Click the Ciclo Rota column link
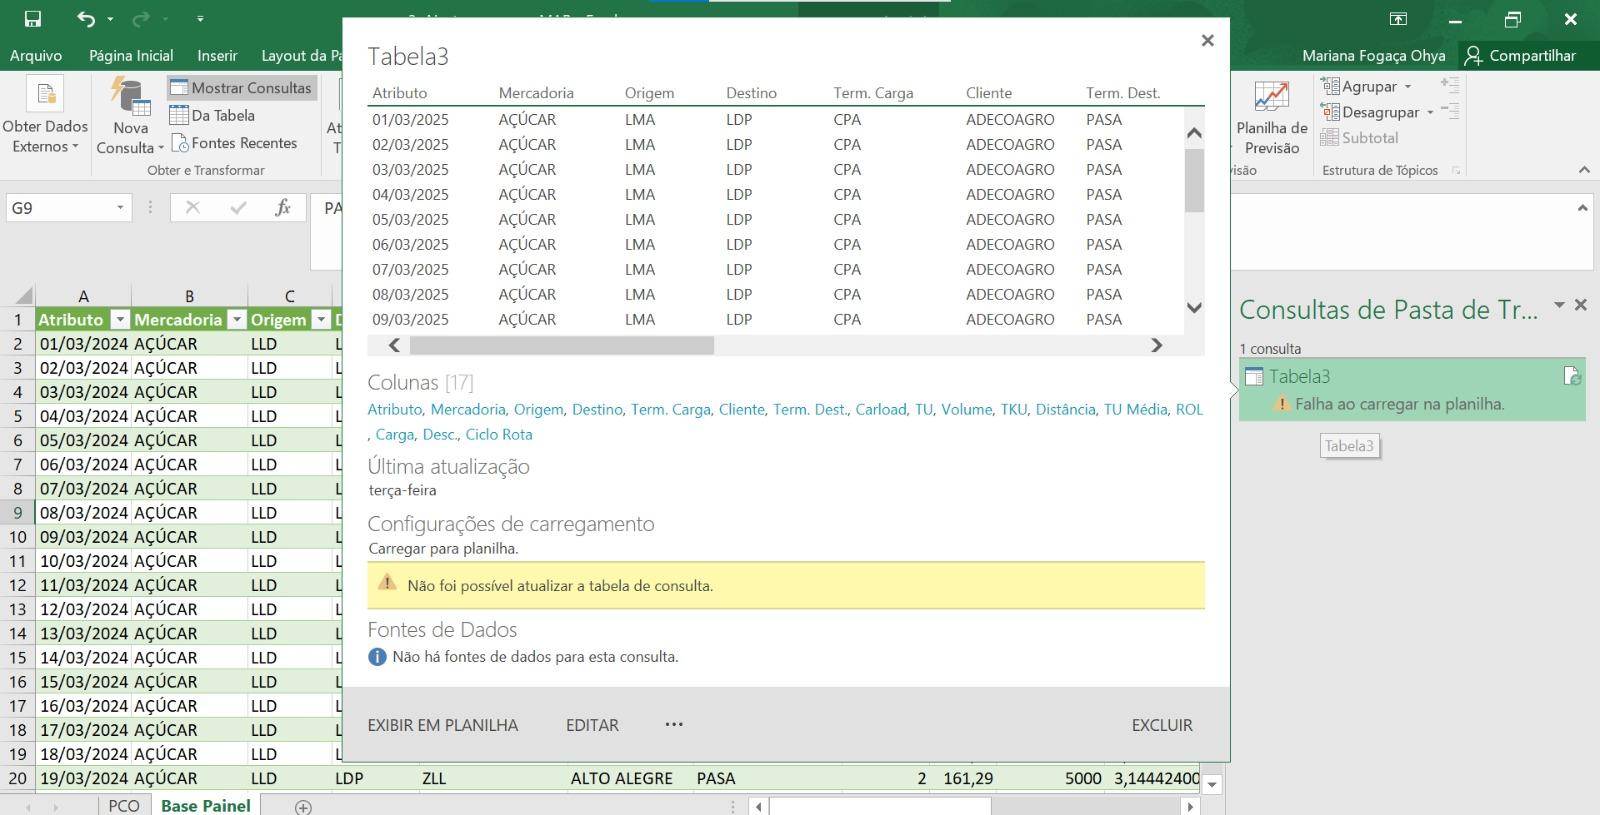The width and height of the screenshot is (1600, 815). (x=499, y=434)
